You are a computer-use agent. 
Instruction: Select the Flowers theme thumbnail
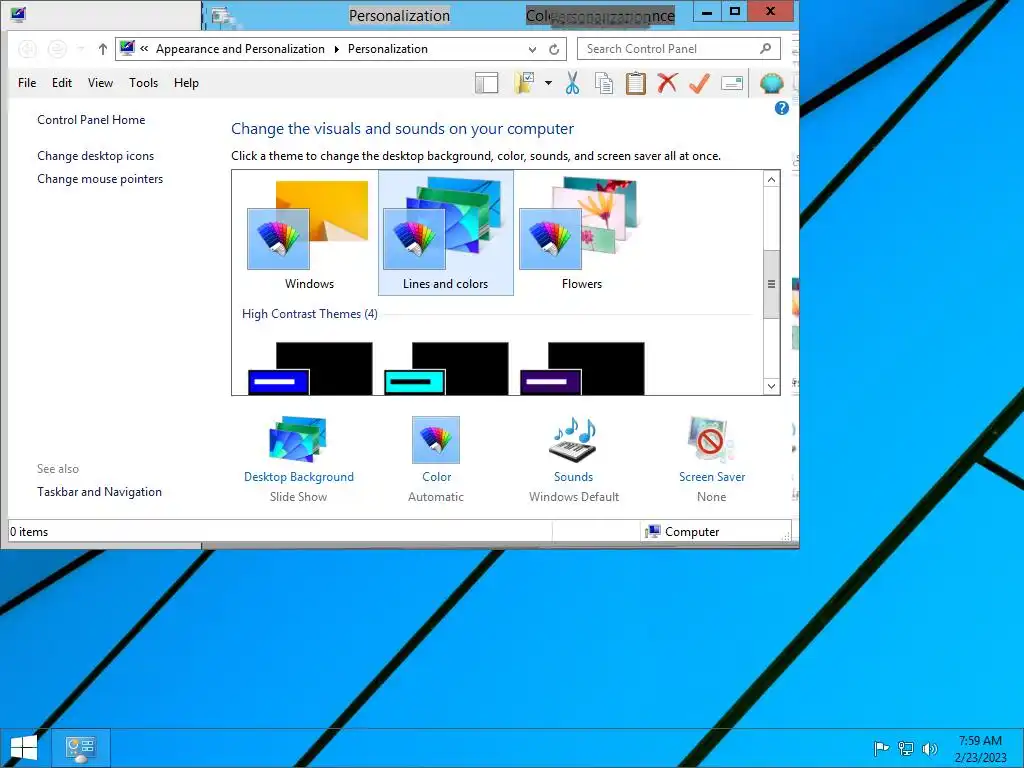click(x=581, y=233)
